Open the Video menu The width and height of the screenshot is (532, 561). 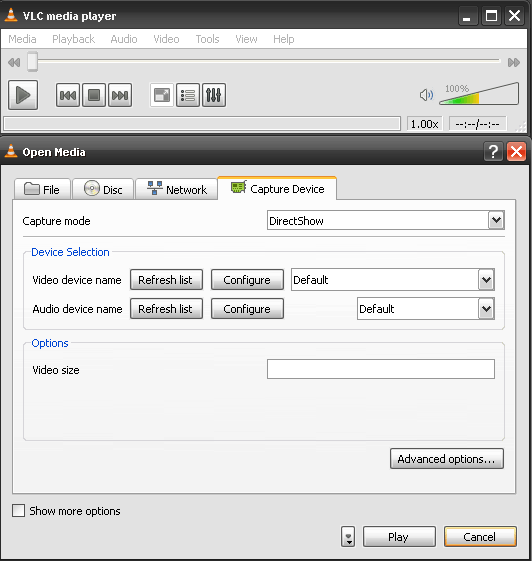pos(166,39)
